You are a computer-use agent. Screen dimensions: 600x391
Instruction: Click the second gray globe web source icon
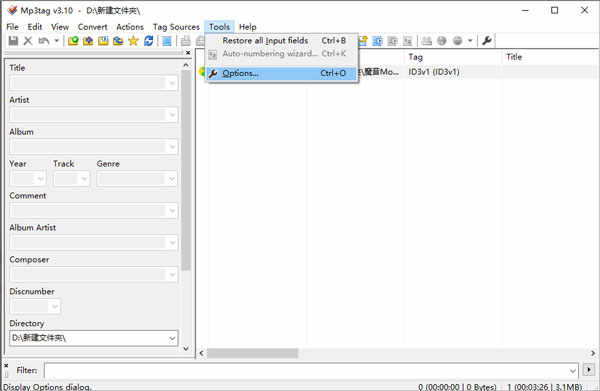(457, 41)
